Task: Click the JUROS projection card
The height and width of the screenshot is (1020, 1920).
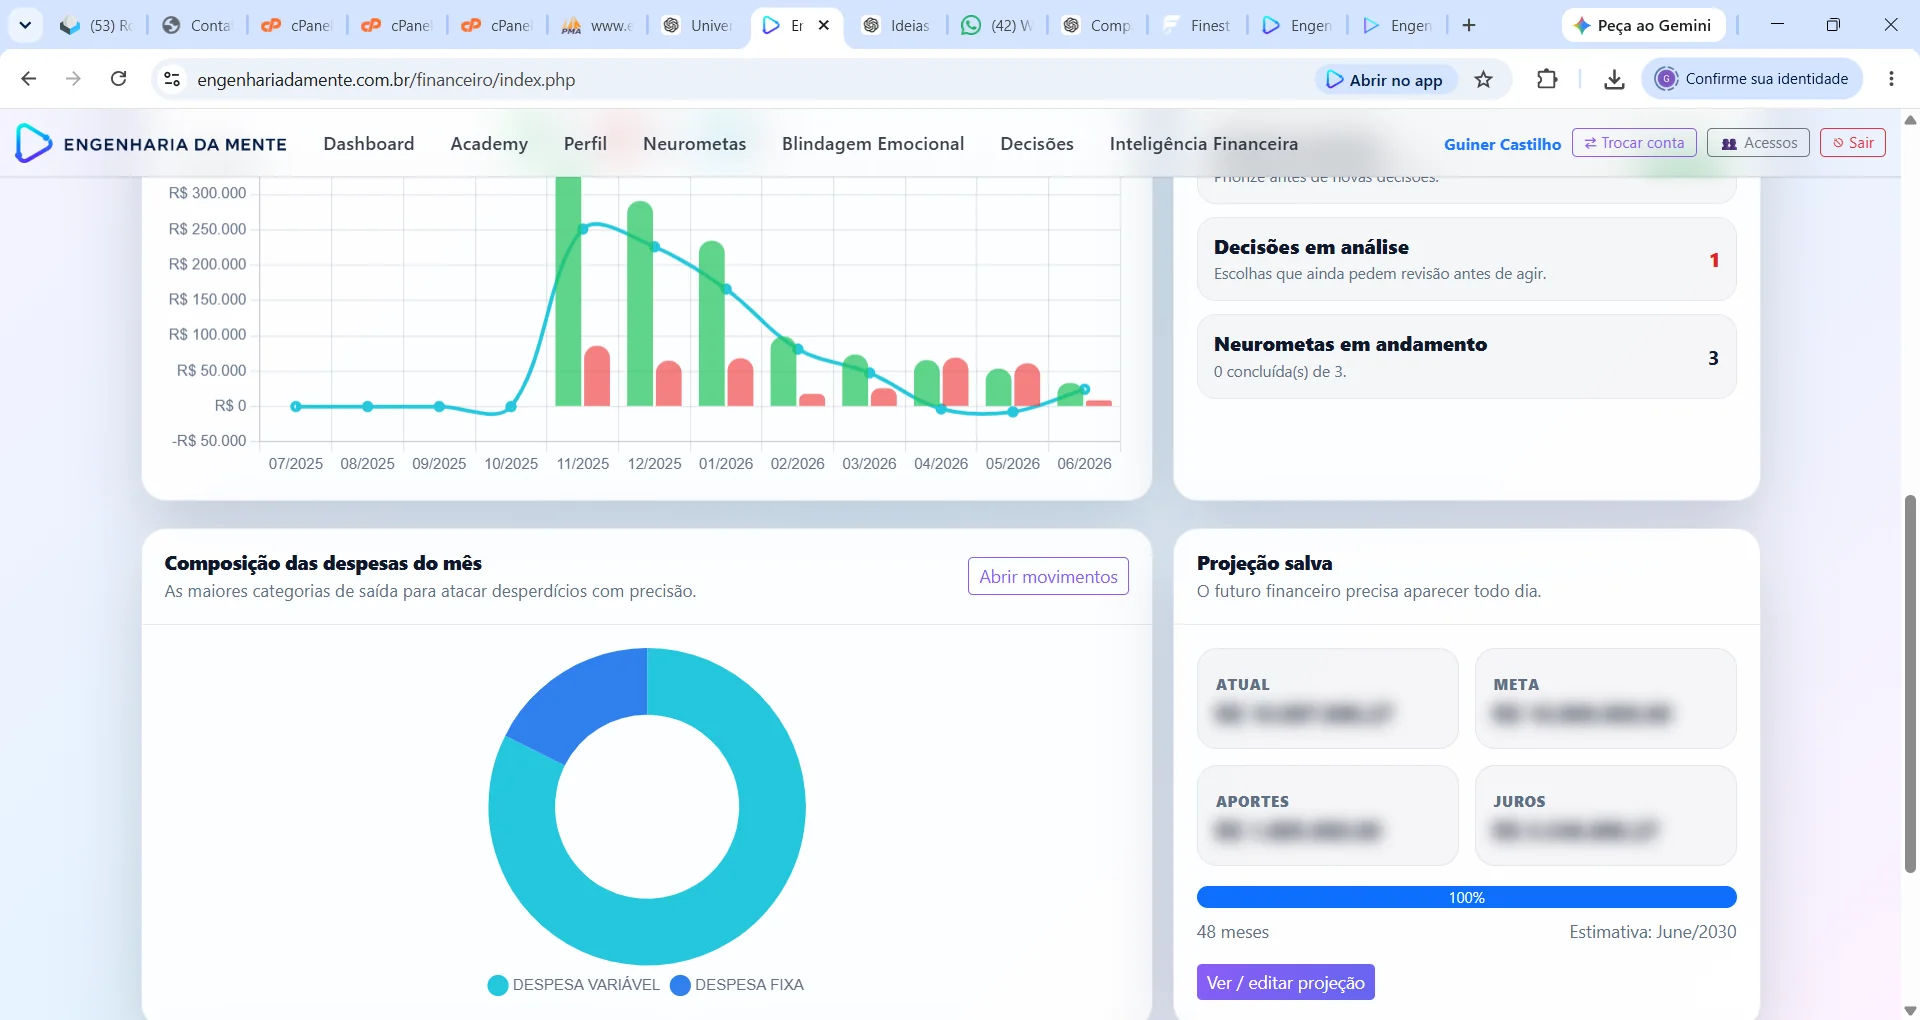Action: click(x=1606, y=815)
